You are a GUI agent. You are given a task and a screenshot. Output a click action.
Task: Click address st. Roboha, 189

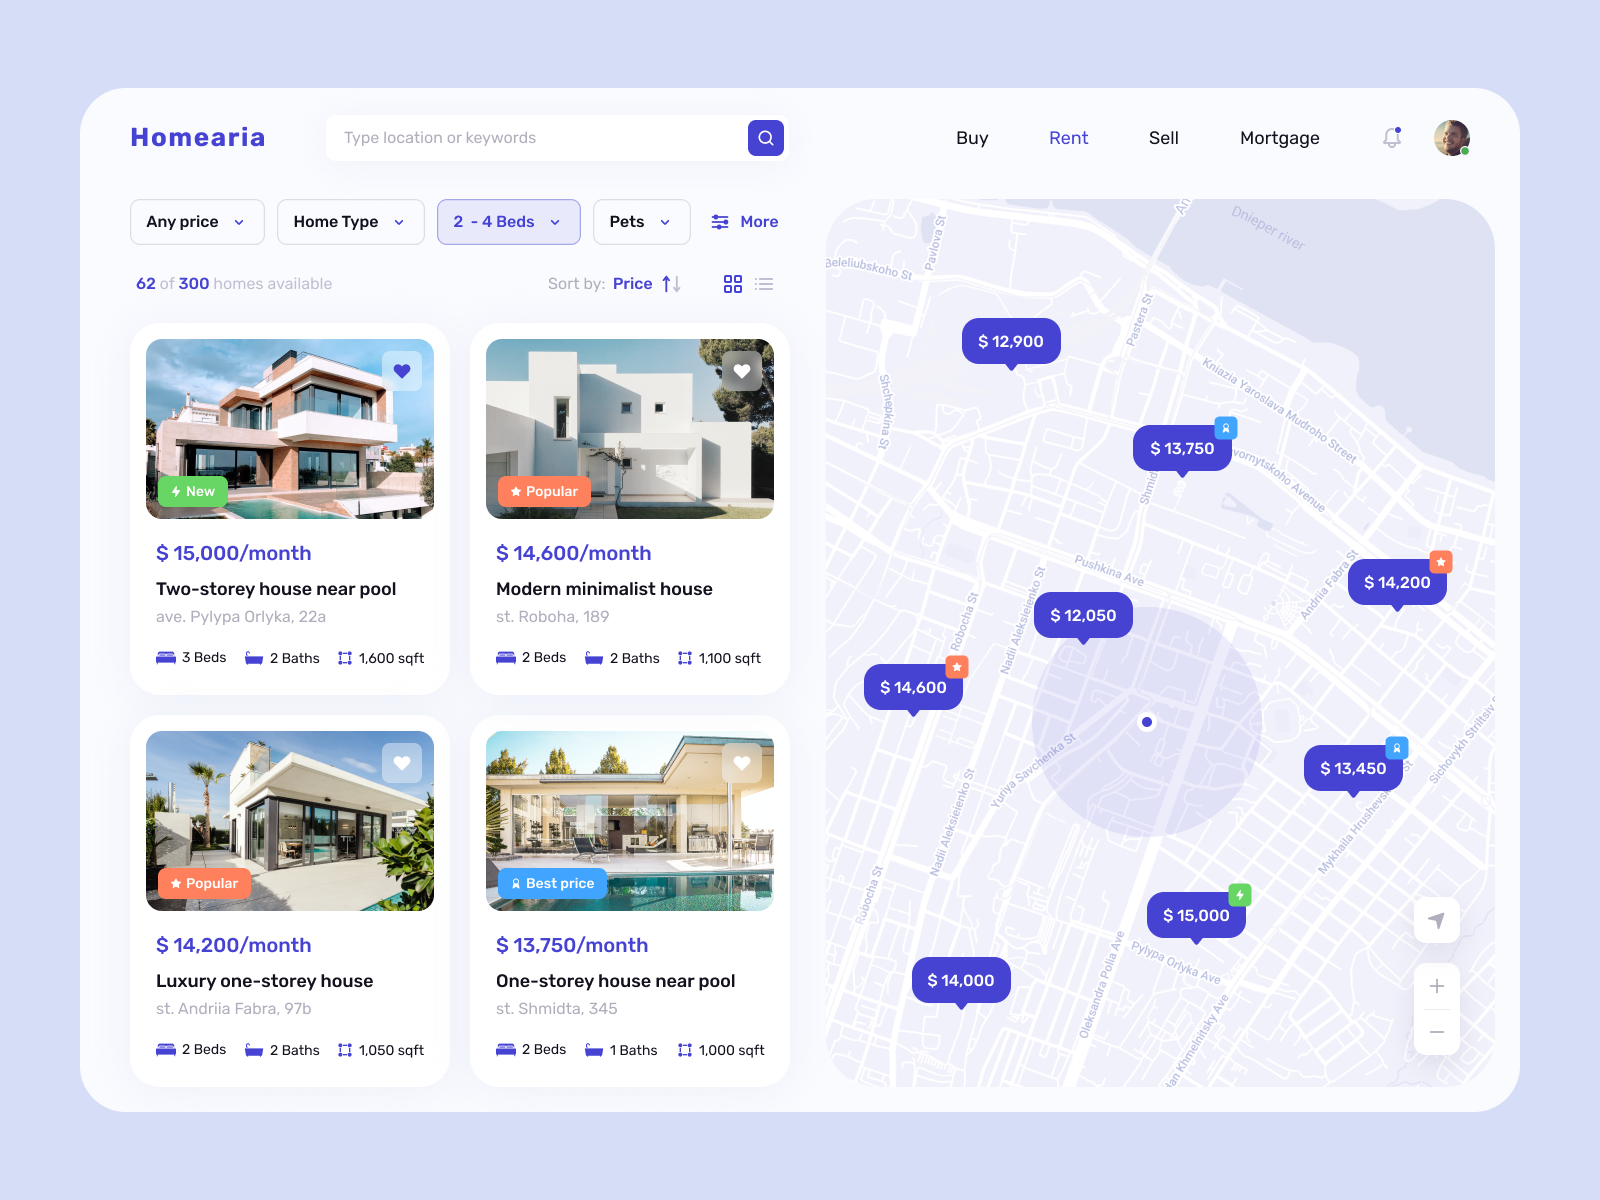(x=553, y=617)
